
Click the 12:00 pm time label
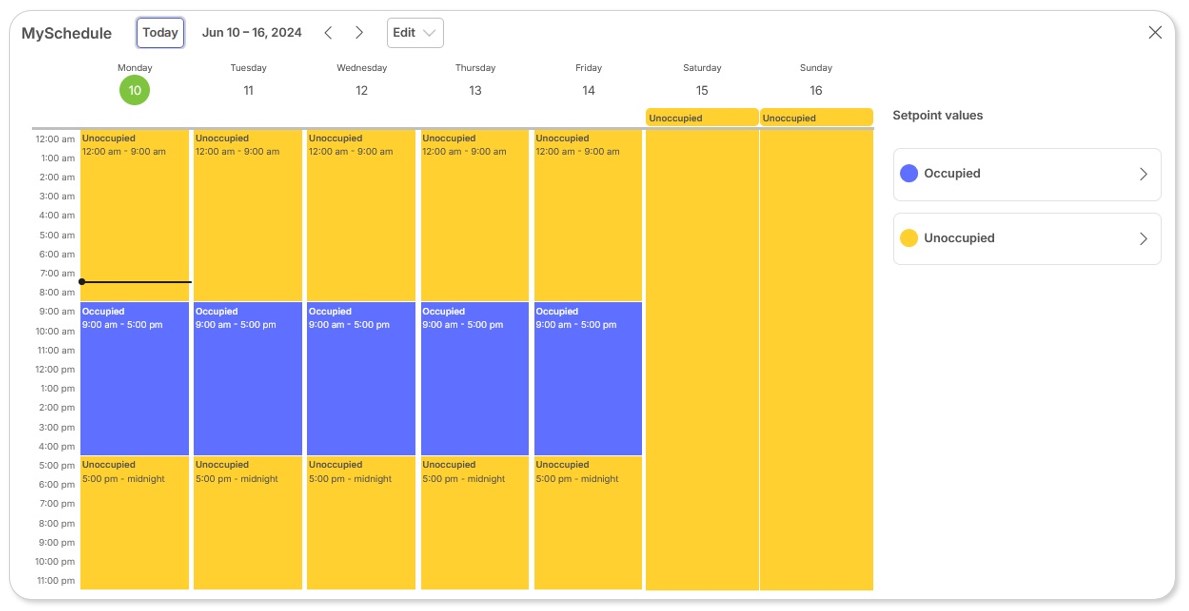click(55, 369)
